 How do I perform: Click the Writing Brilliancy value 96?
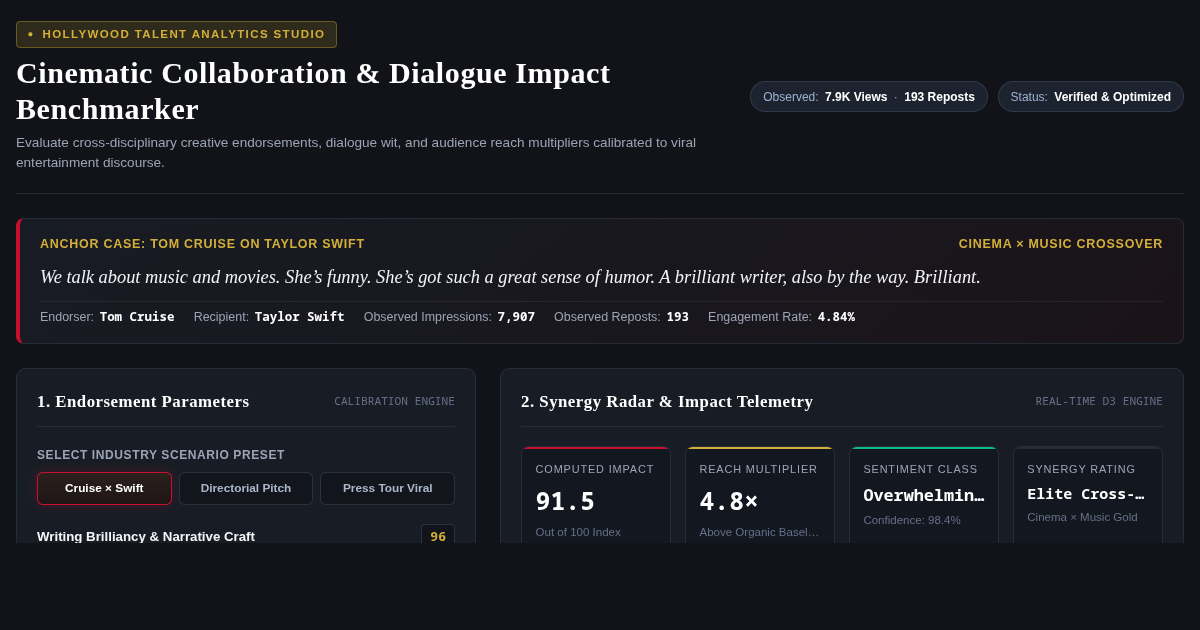[x=438, y=536]
